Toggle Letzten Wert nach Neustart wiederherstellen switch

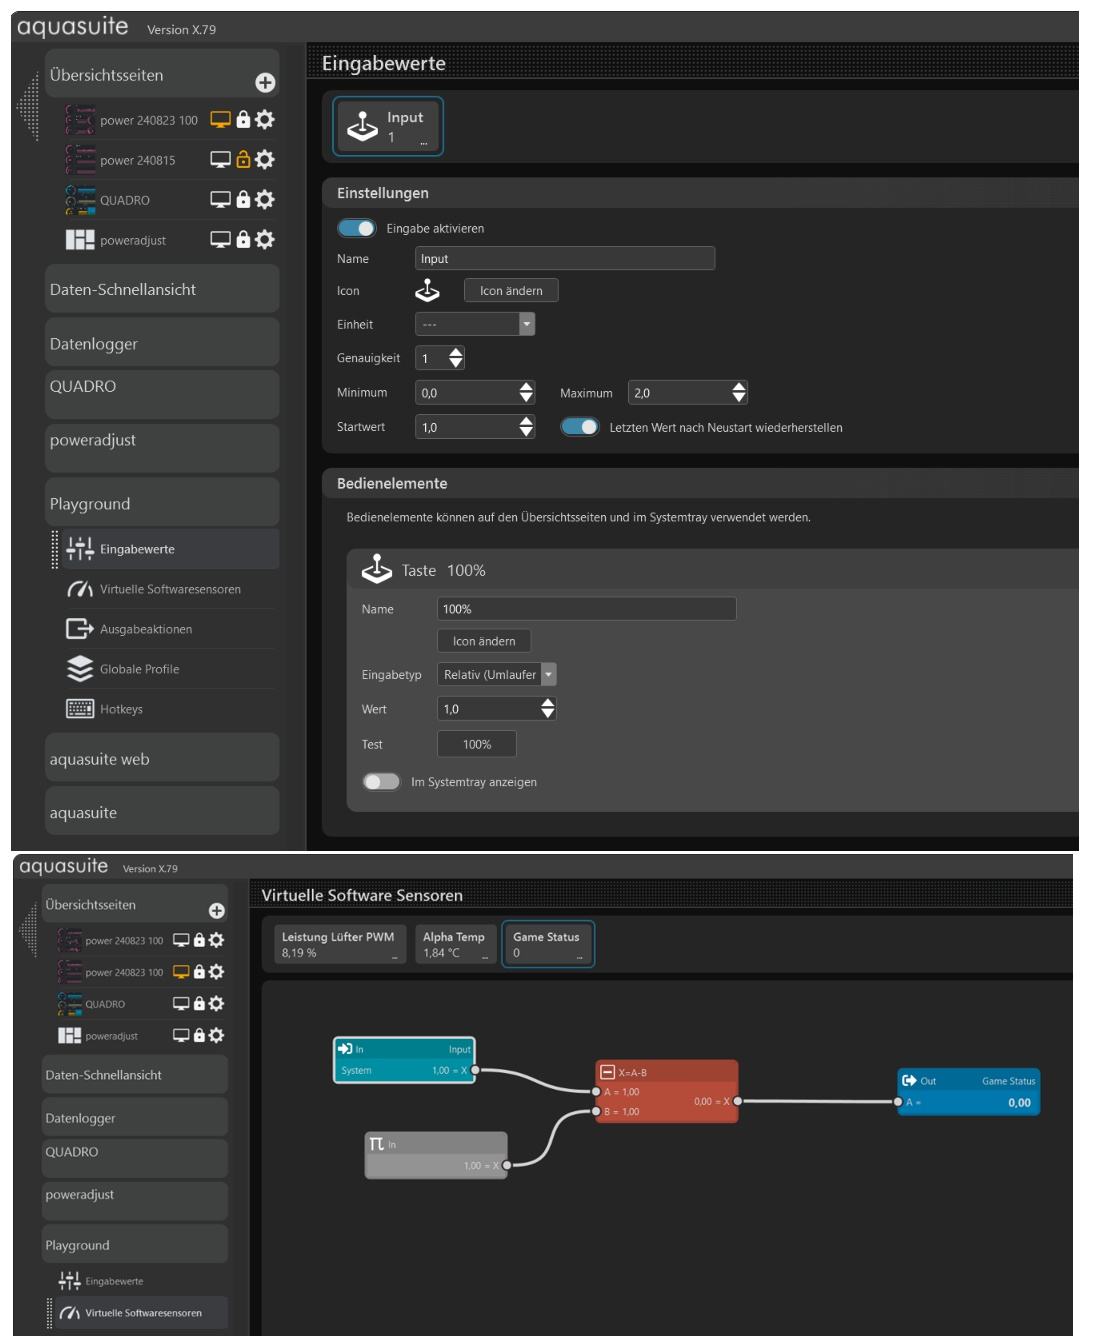click(580, 427)
